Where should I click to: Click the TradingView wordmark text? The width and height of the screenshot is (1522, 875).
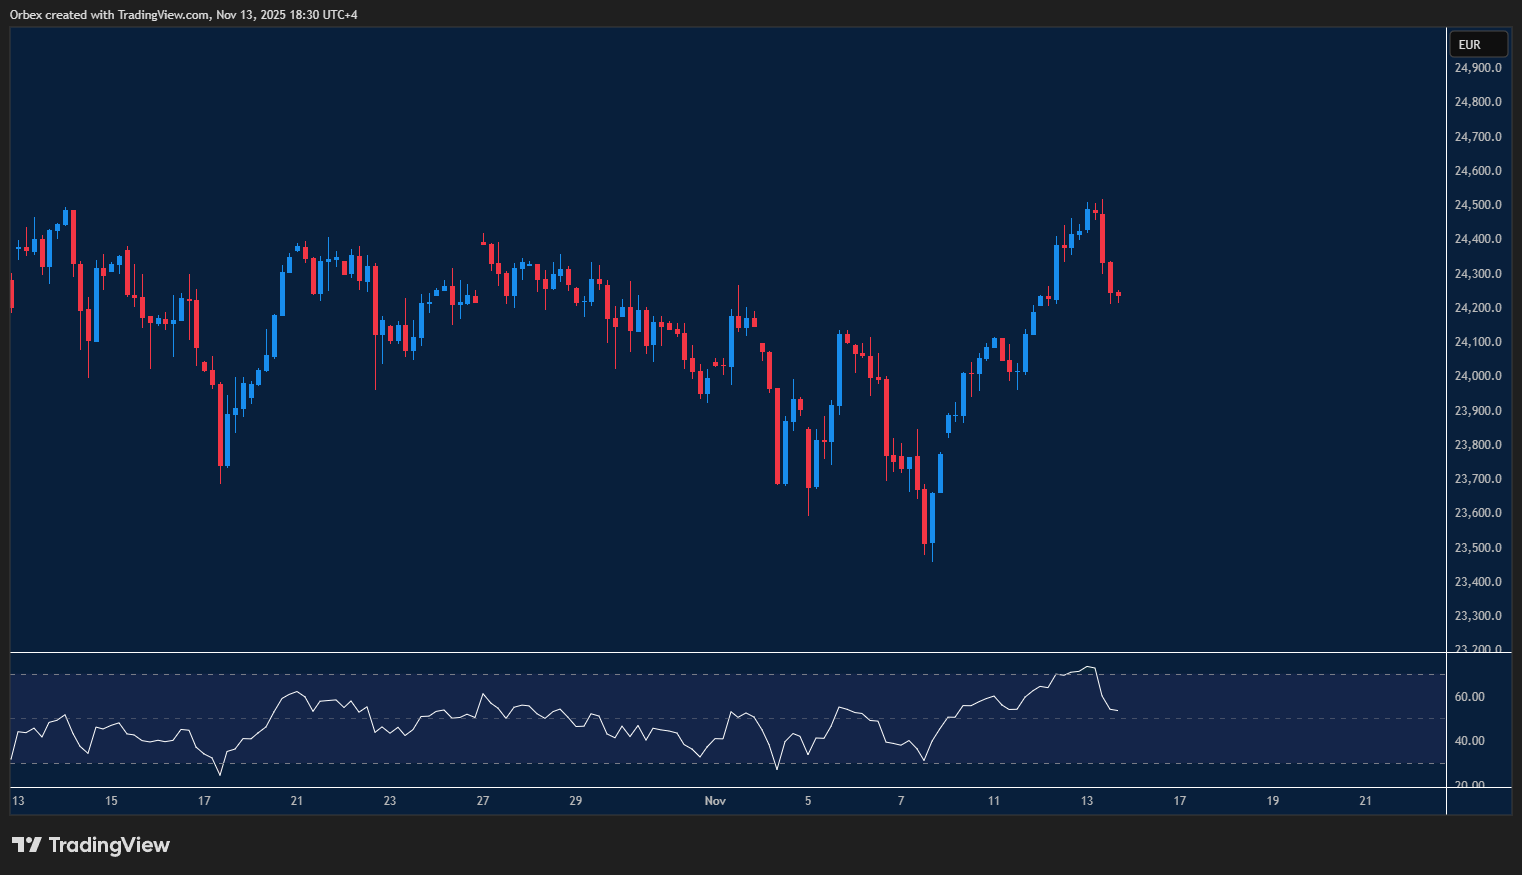click(109, 845)
